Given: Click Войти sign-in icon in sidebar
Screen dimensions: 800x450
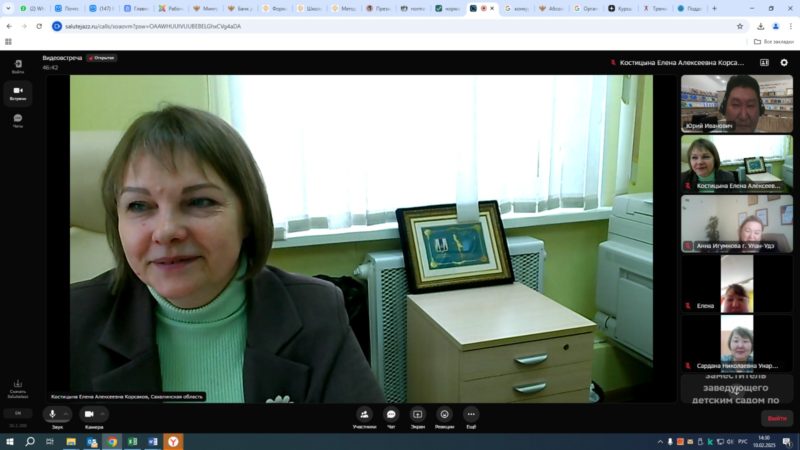Looking at the screenshot, I should [x=18, y=66].
